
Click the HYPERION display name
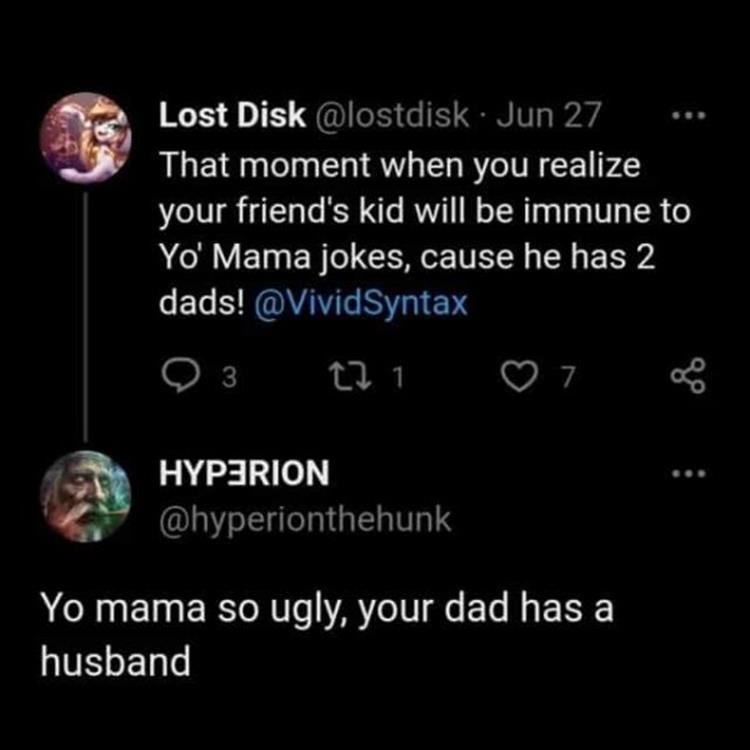(x=244, y=473)
